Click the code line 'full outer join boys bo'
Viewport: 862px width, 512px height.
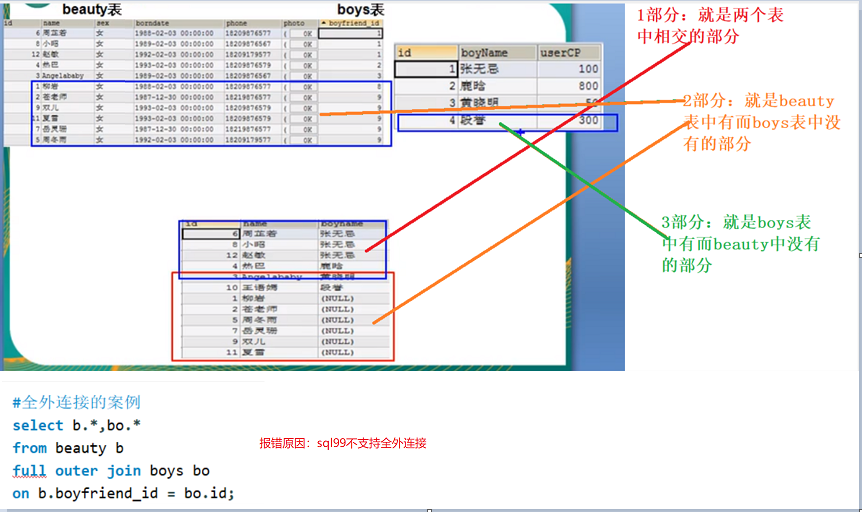pos(110,471)
